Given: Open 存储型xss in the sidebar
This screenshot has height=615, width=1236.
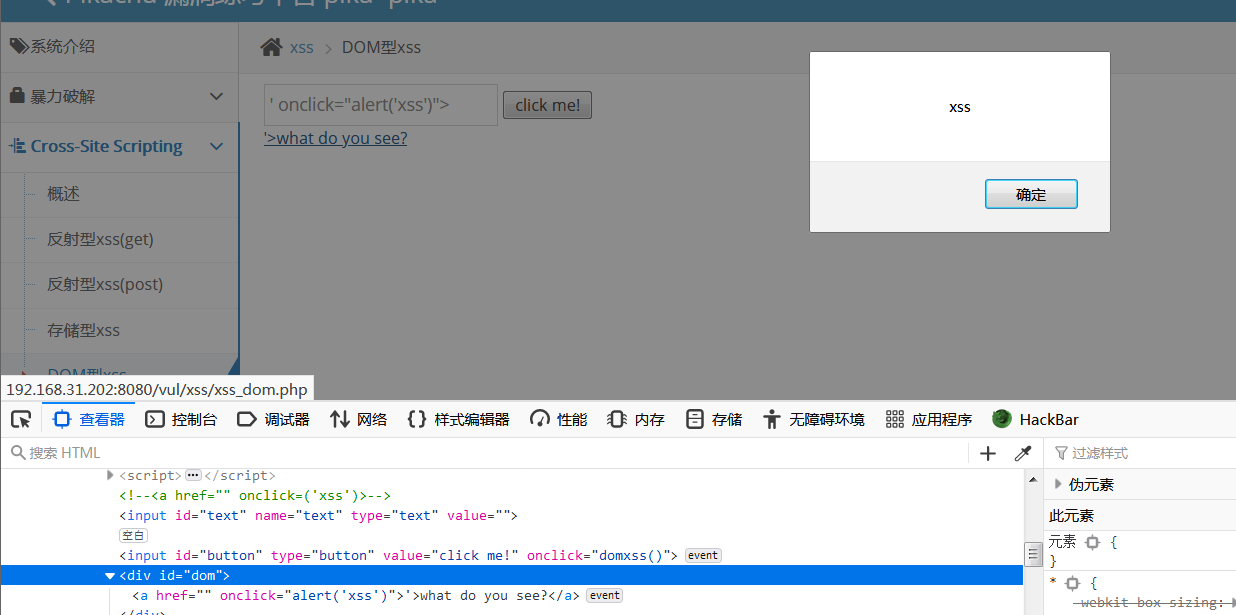Looking at the screenshot, I should click(83, 330).
